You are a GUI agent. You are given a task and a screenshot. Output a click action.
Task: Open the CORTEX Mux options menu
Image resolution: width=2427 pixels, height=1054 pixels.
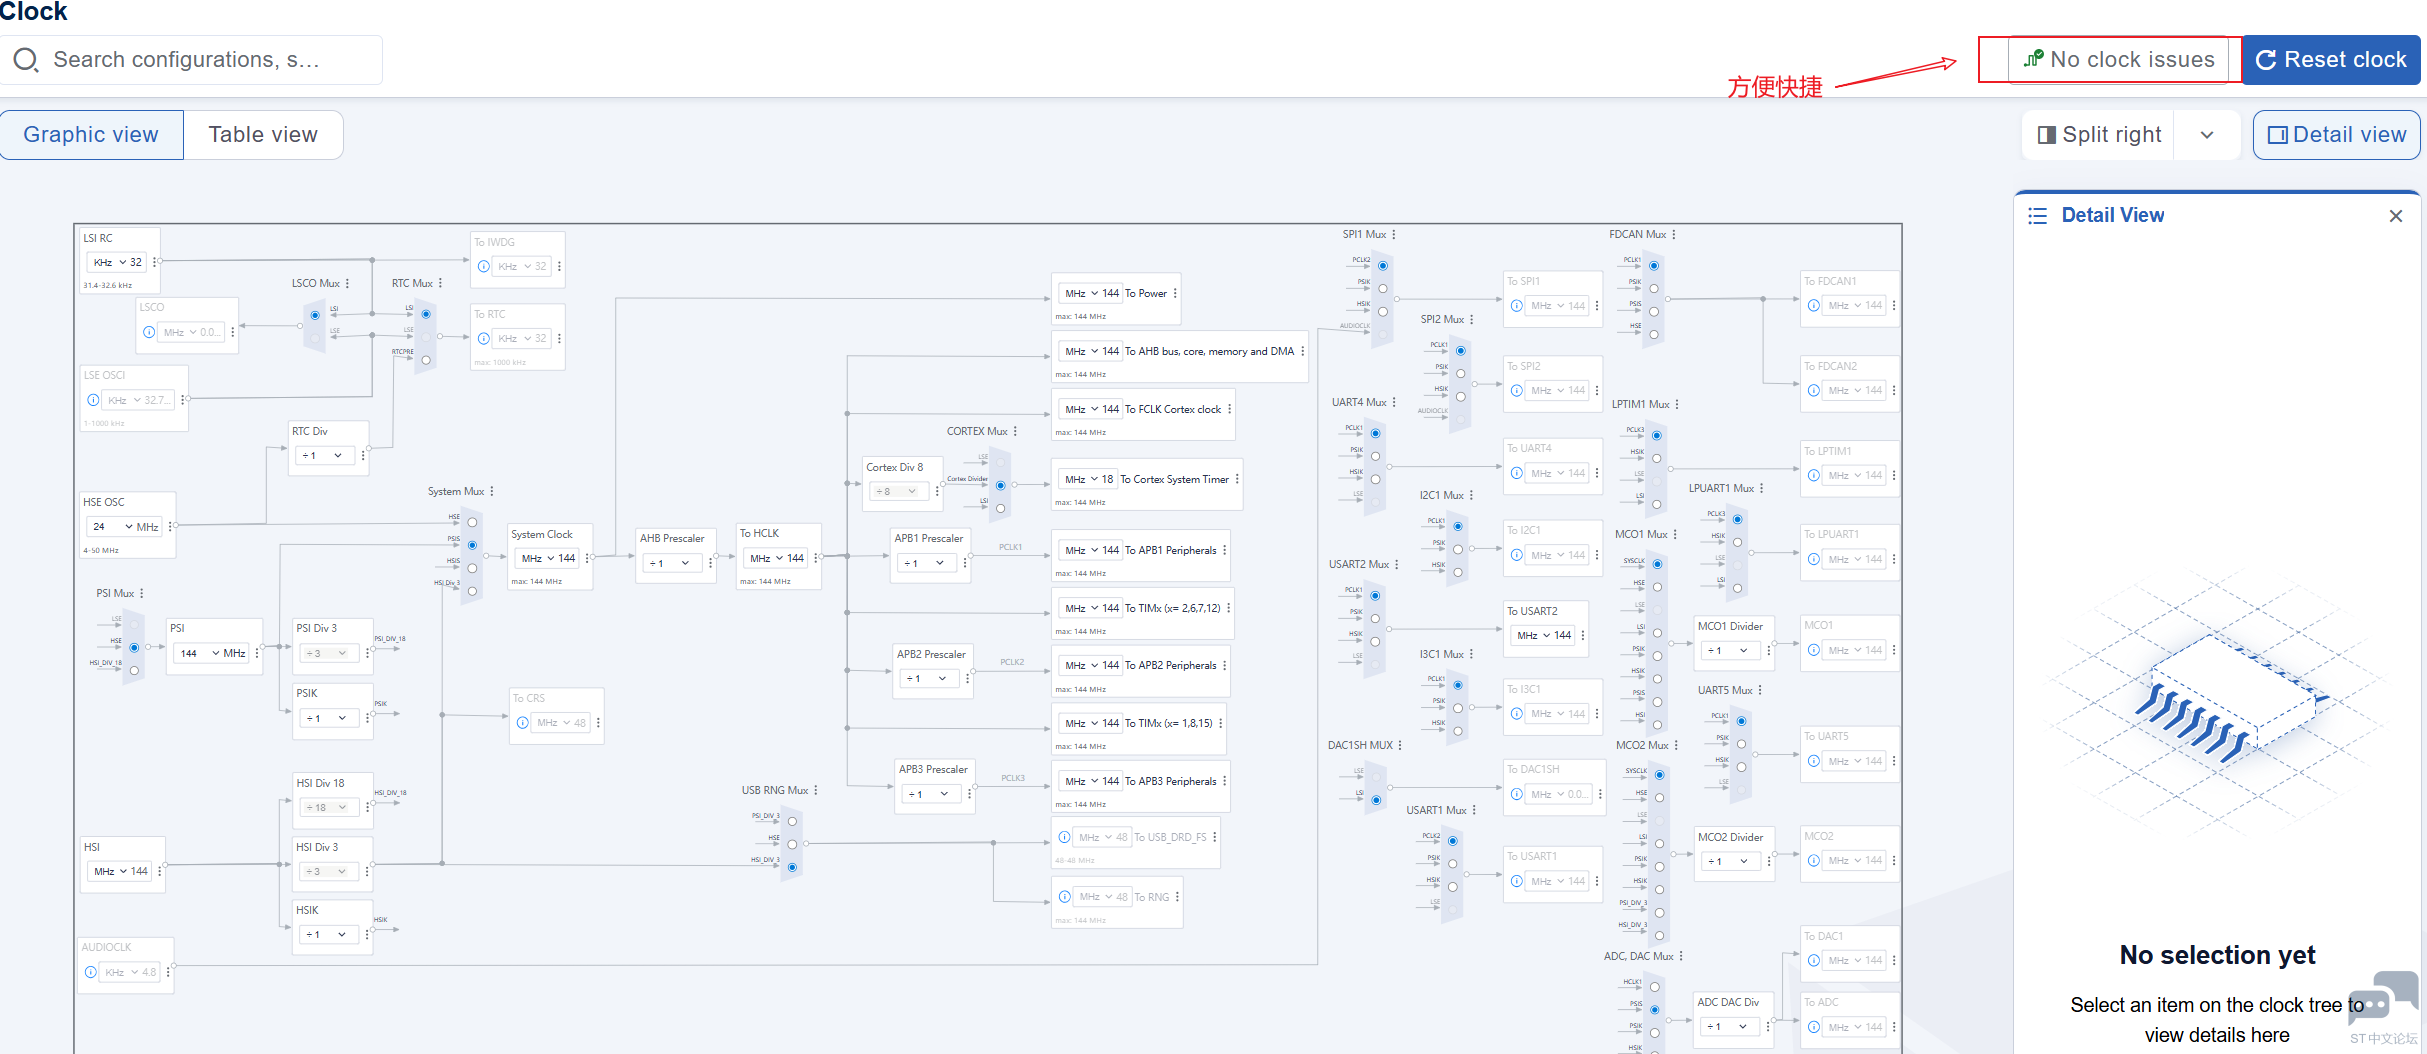pos(1015,431)
